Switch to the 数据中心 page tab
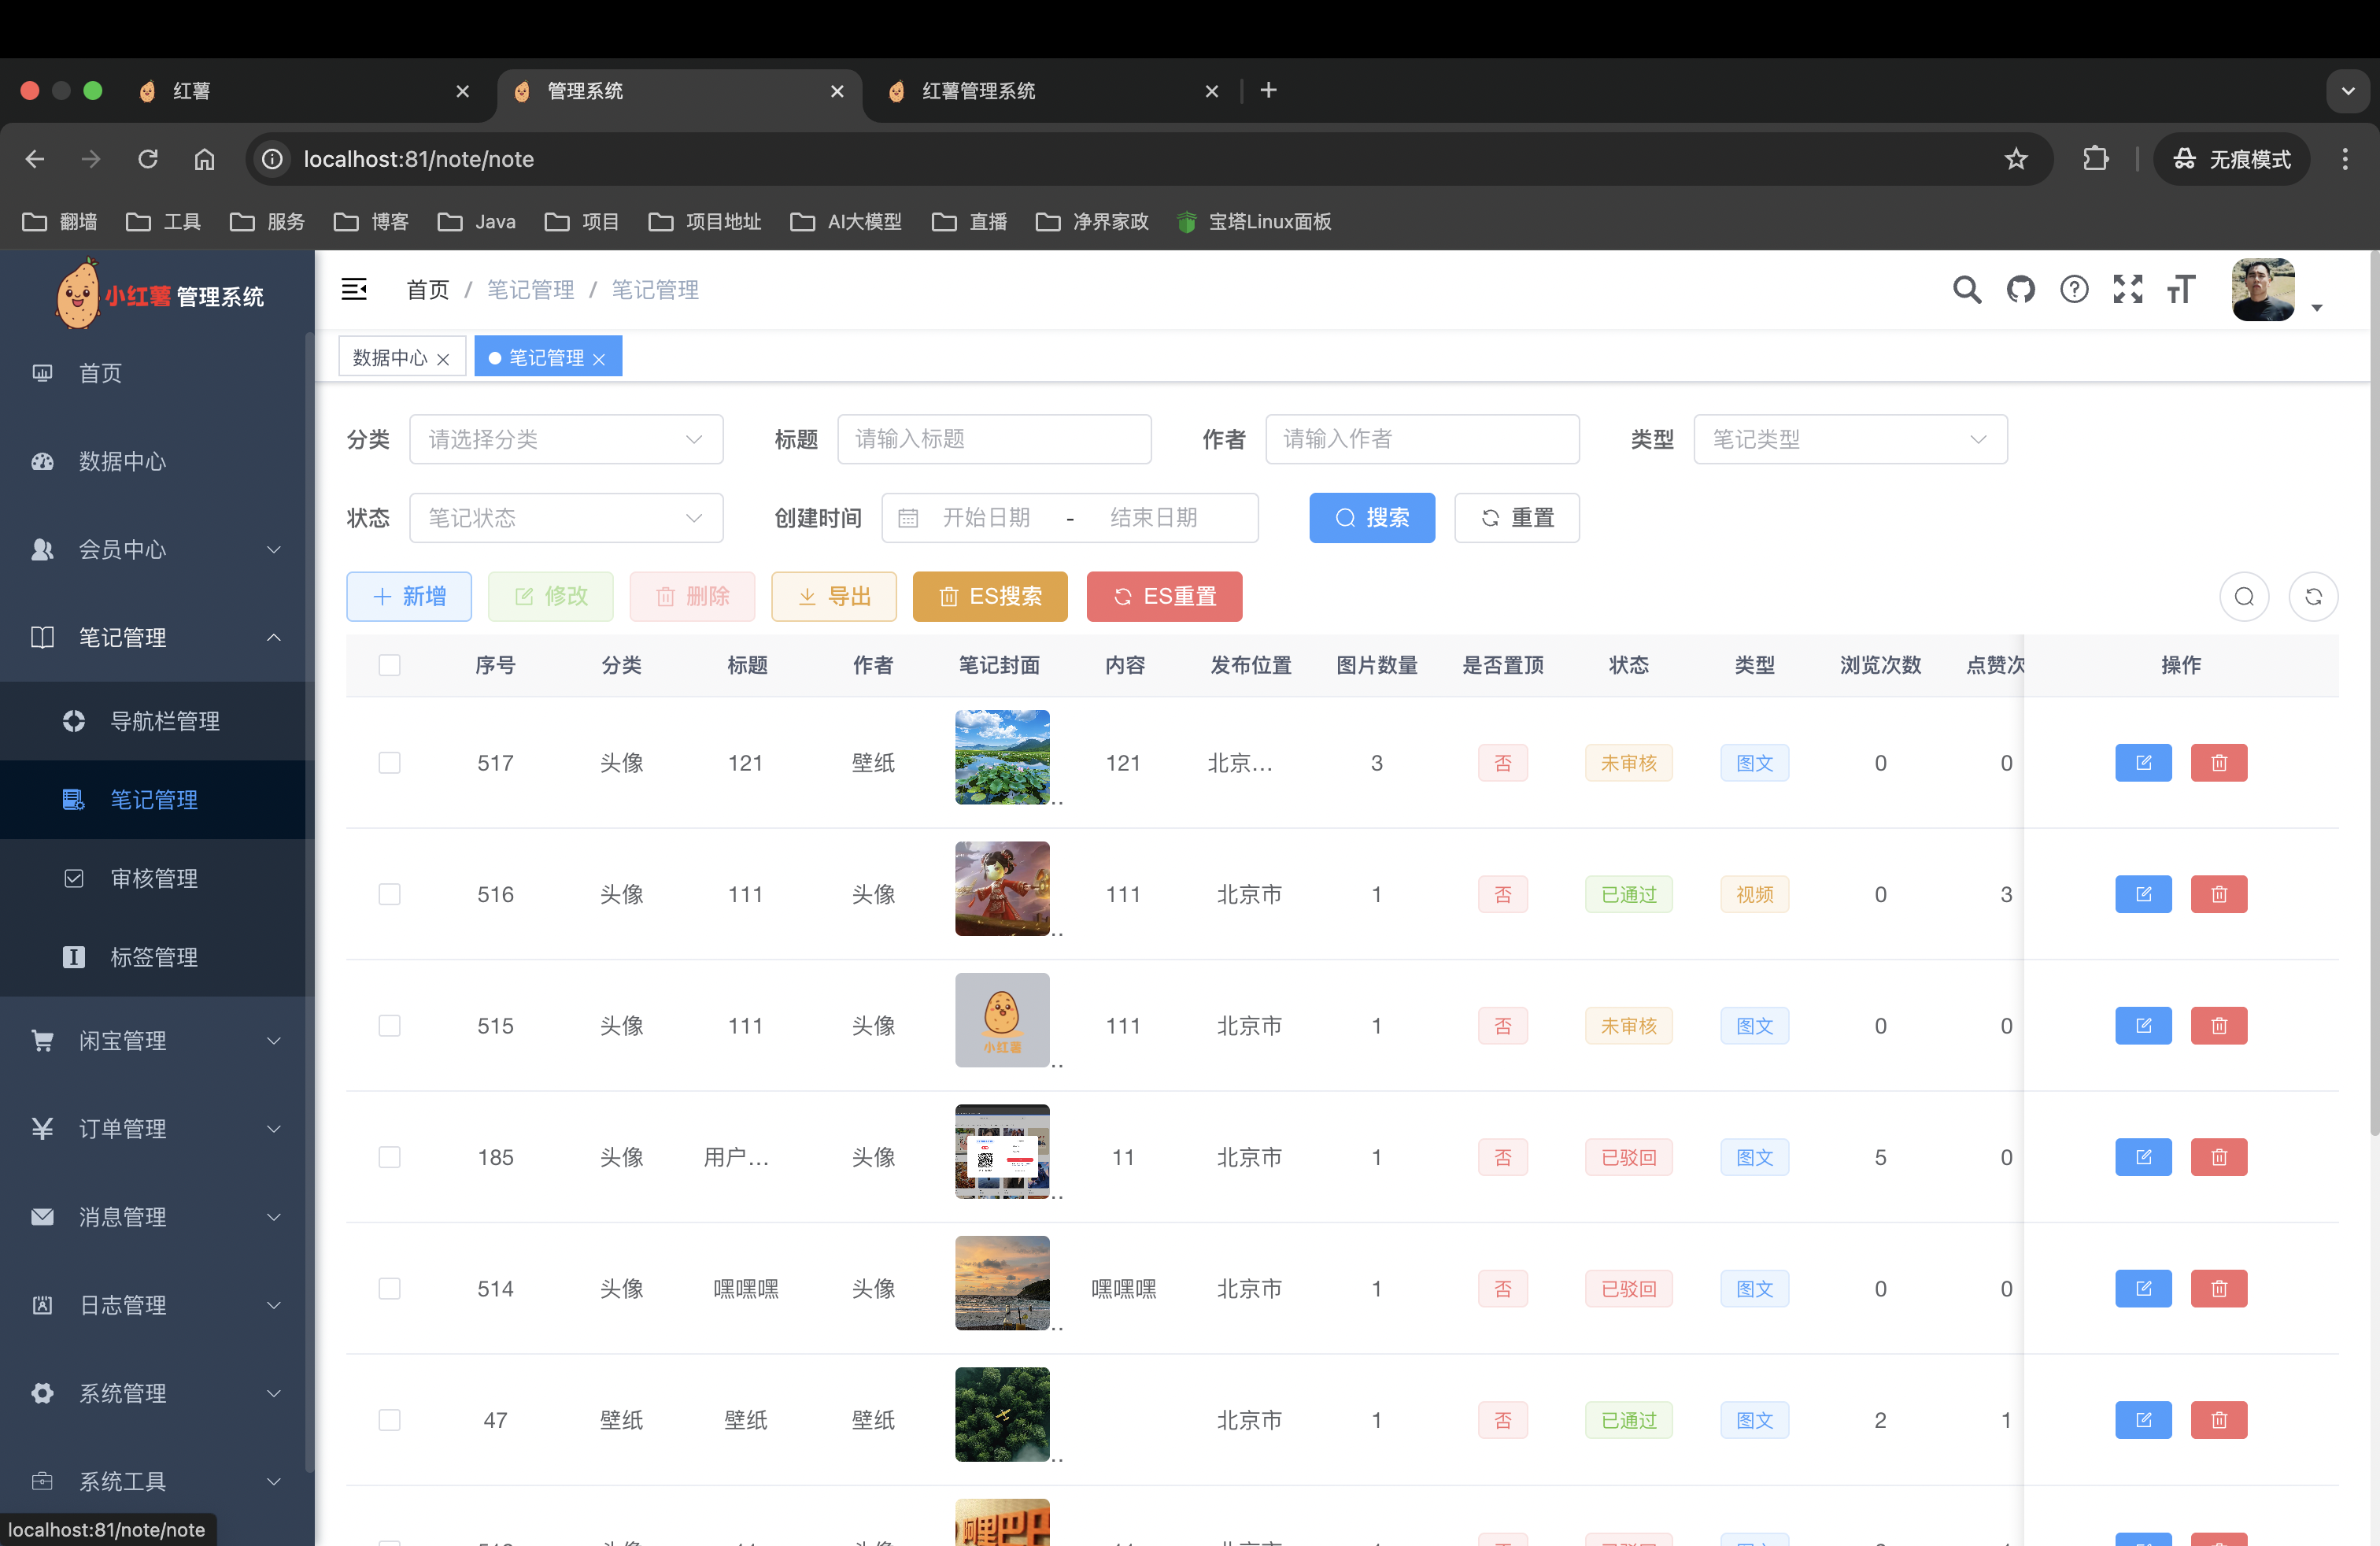2380x1546 pixels. (389, 357)
